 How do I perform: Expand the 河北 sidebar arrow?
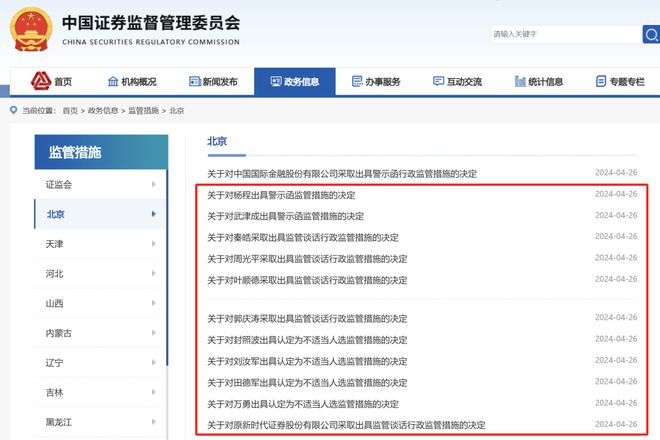154,273
